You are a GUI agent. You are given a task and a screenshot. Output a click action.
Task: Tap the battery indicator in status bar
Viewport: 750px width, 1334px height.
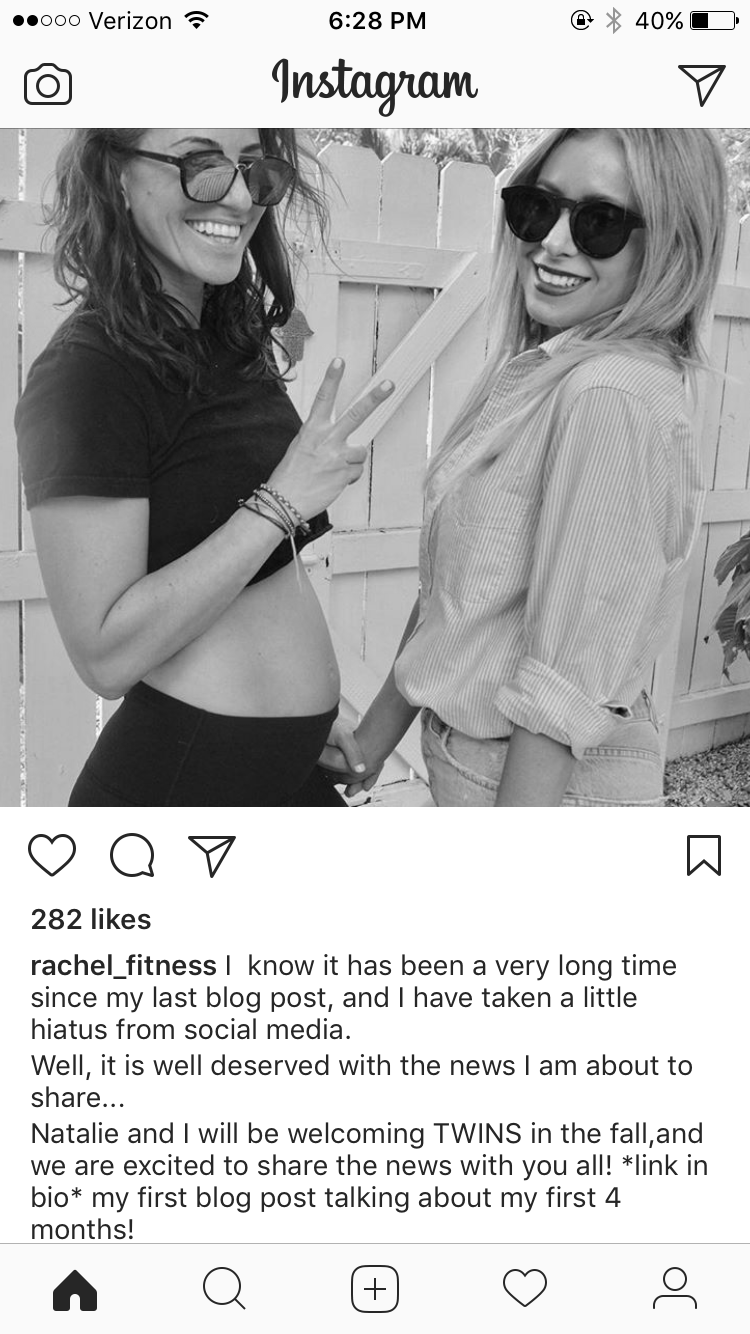tap(714, 21)
